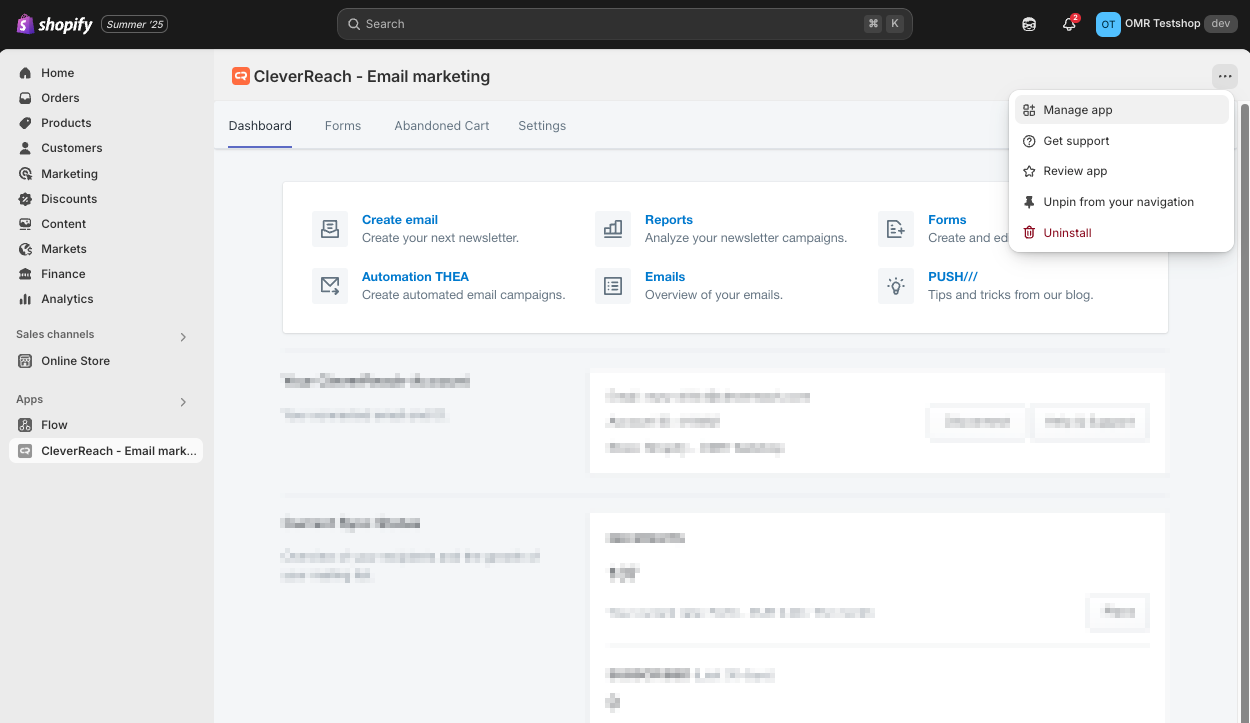1250x723 pixels.
Task: Select Unpin from your navigation
Action: (x=1121, y=202)
